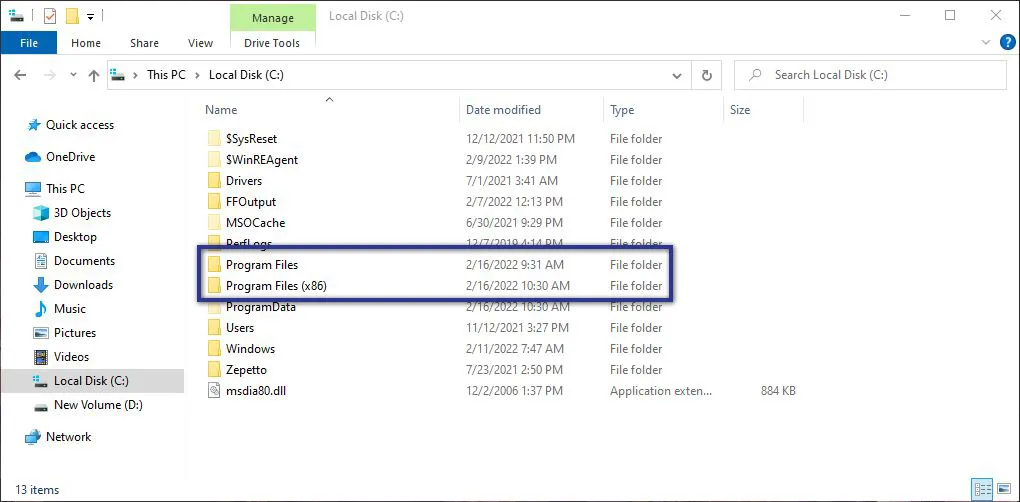
Task: Click the $WinREAgent folder icon
Action: click(x=215, y=159)
